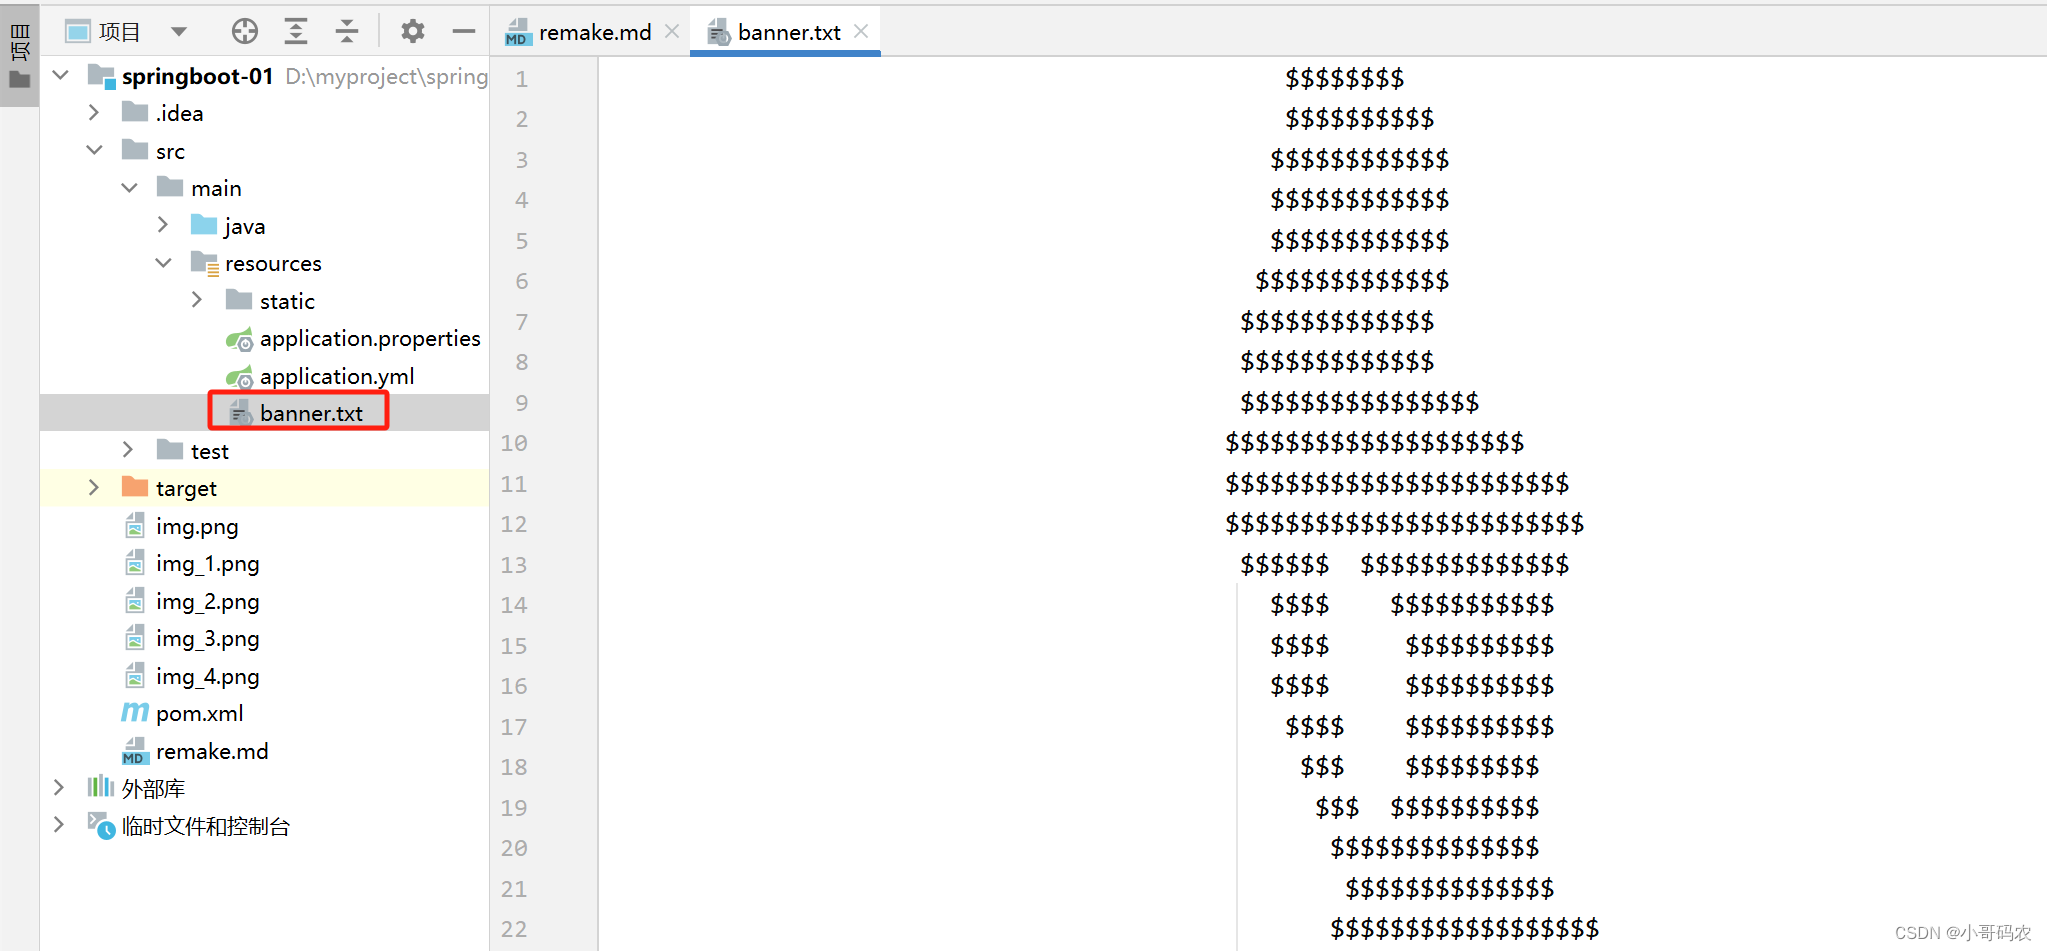2047x951 pixels.
Task: Hide the project tool window
Action: [463, 31]
